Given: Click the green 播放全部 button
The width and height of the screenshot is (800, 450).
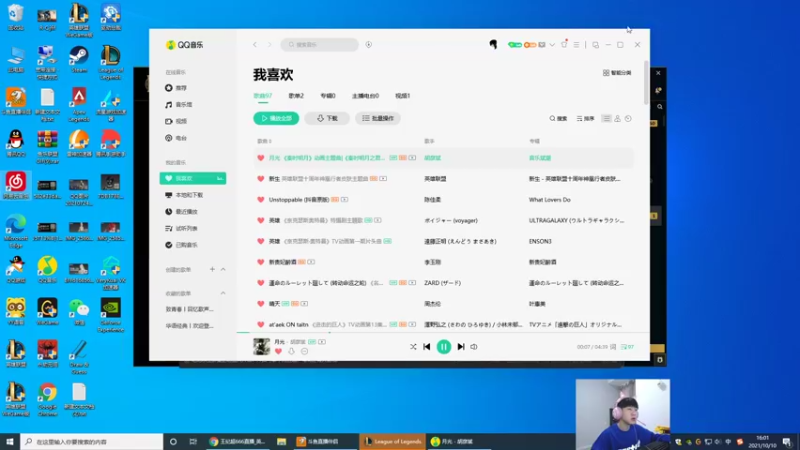Looking at the screenshot, I should [276, 118].
